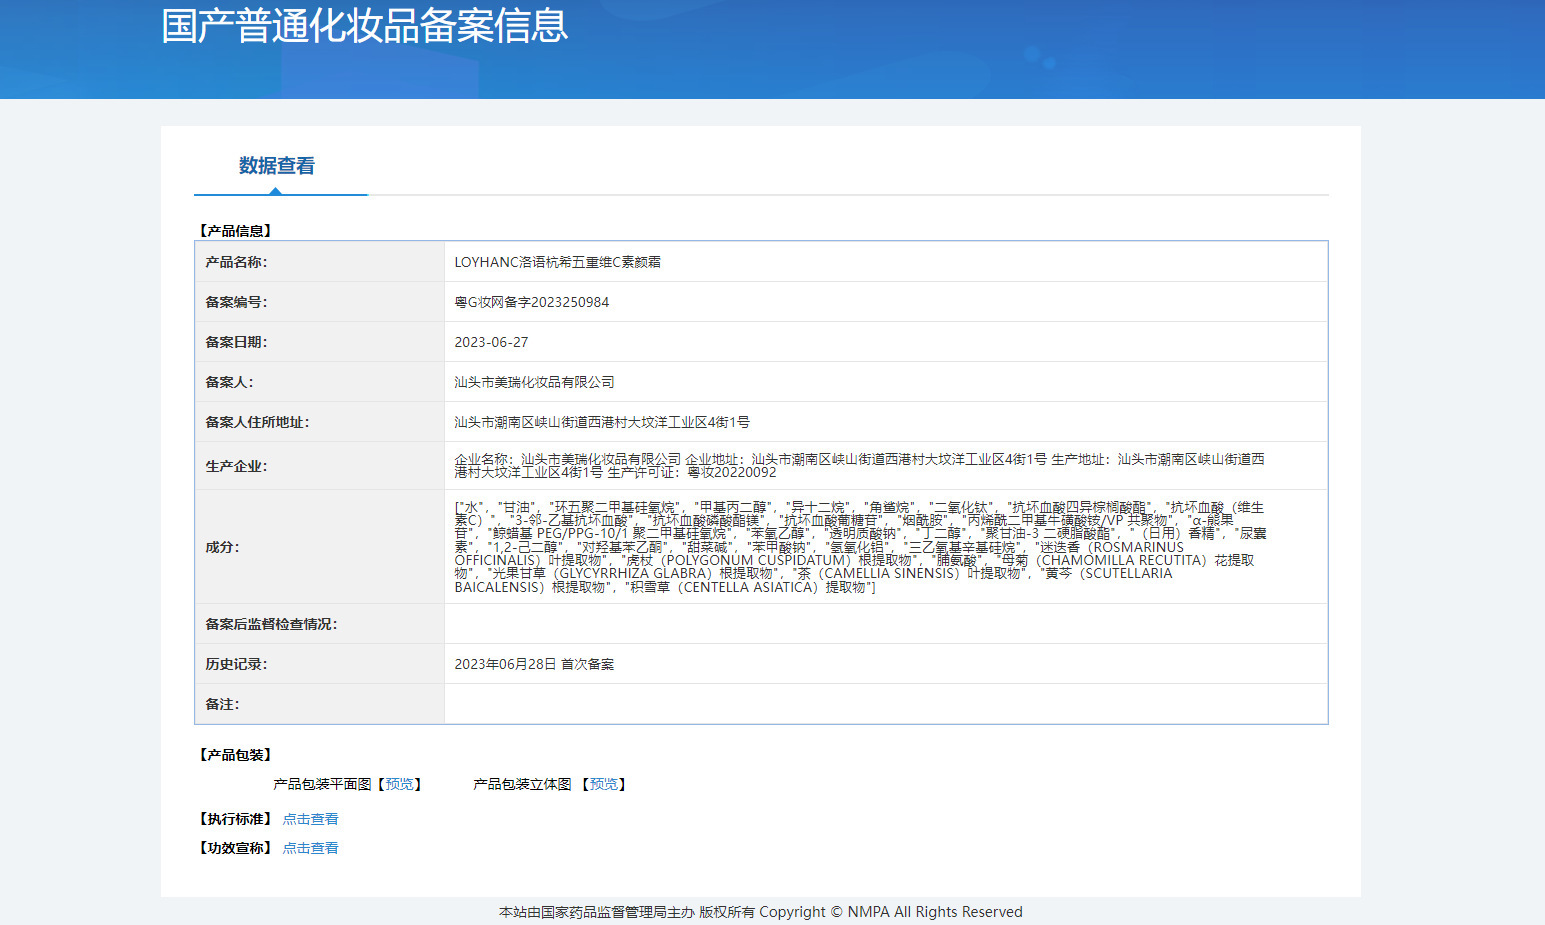Click the 【产品信息】 section heading
1545x925 pixels.
pyautogui.click(x=235, y=231)
